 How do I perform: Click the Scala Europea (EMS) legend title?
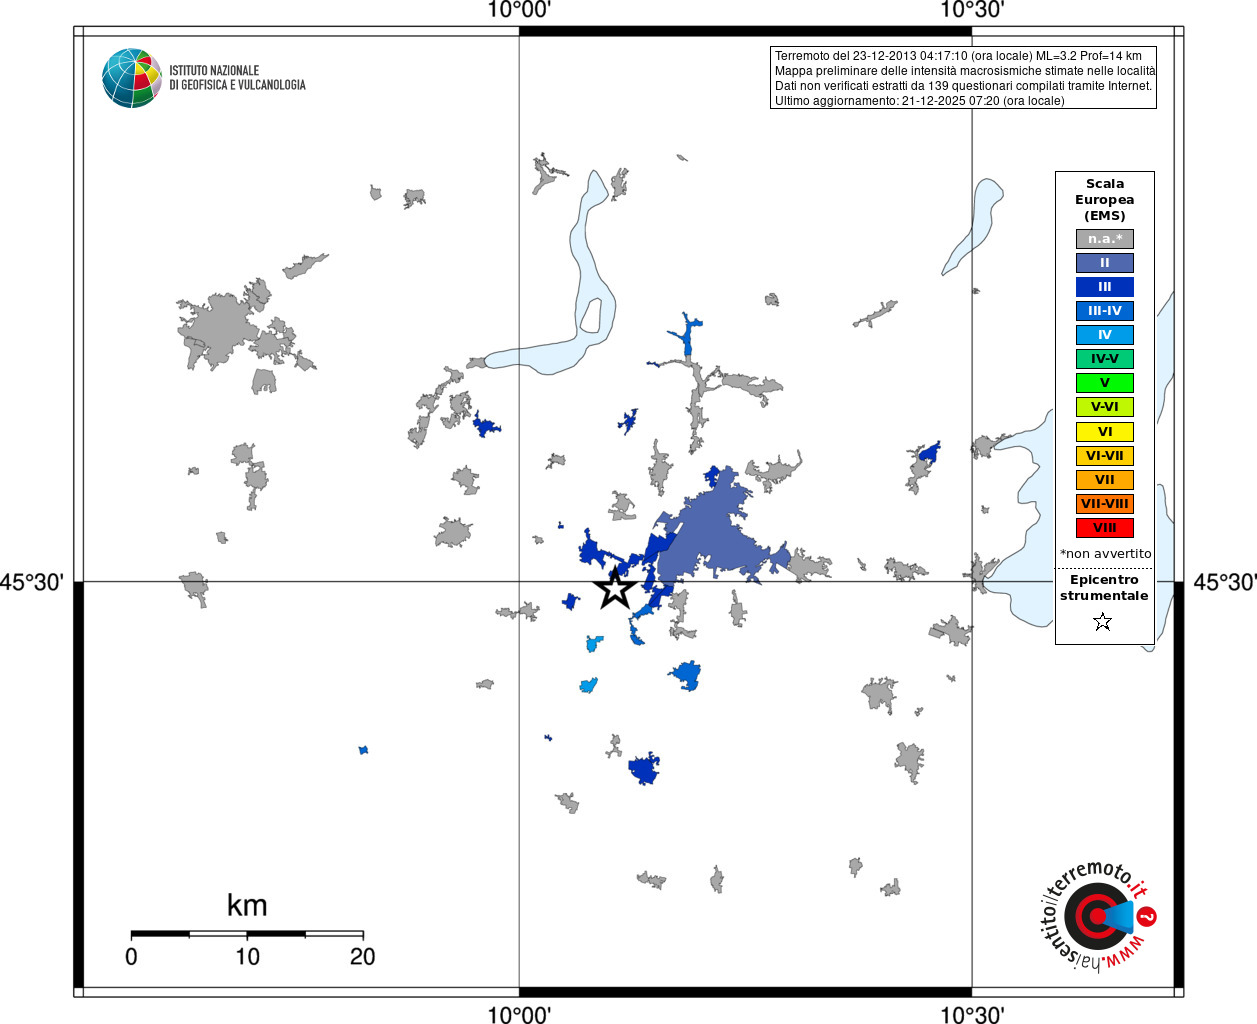pos(1105,200)
